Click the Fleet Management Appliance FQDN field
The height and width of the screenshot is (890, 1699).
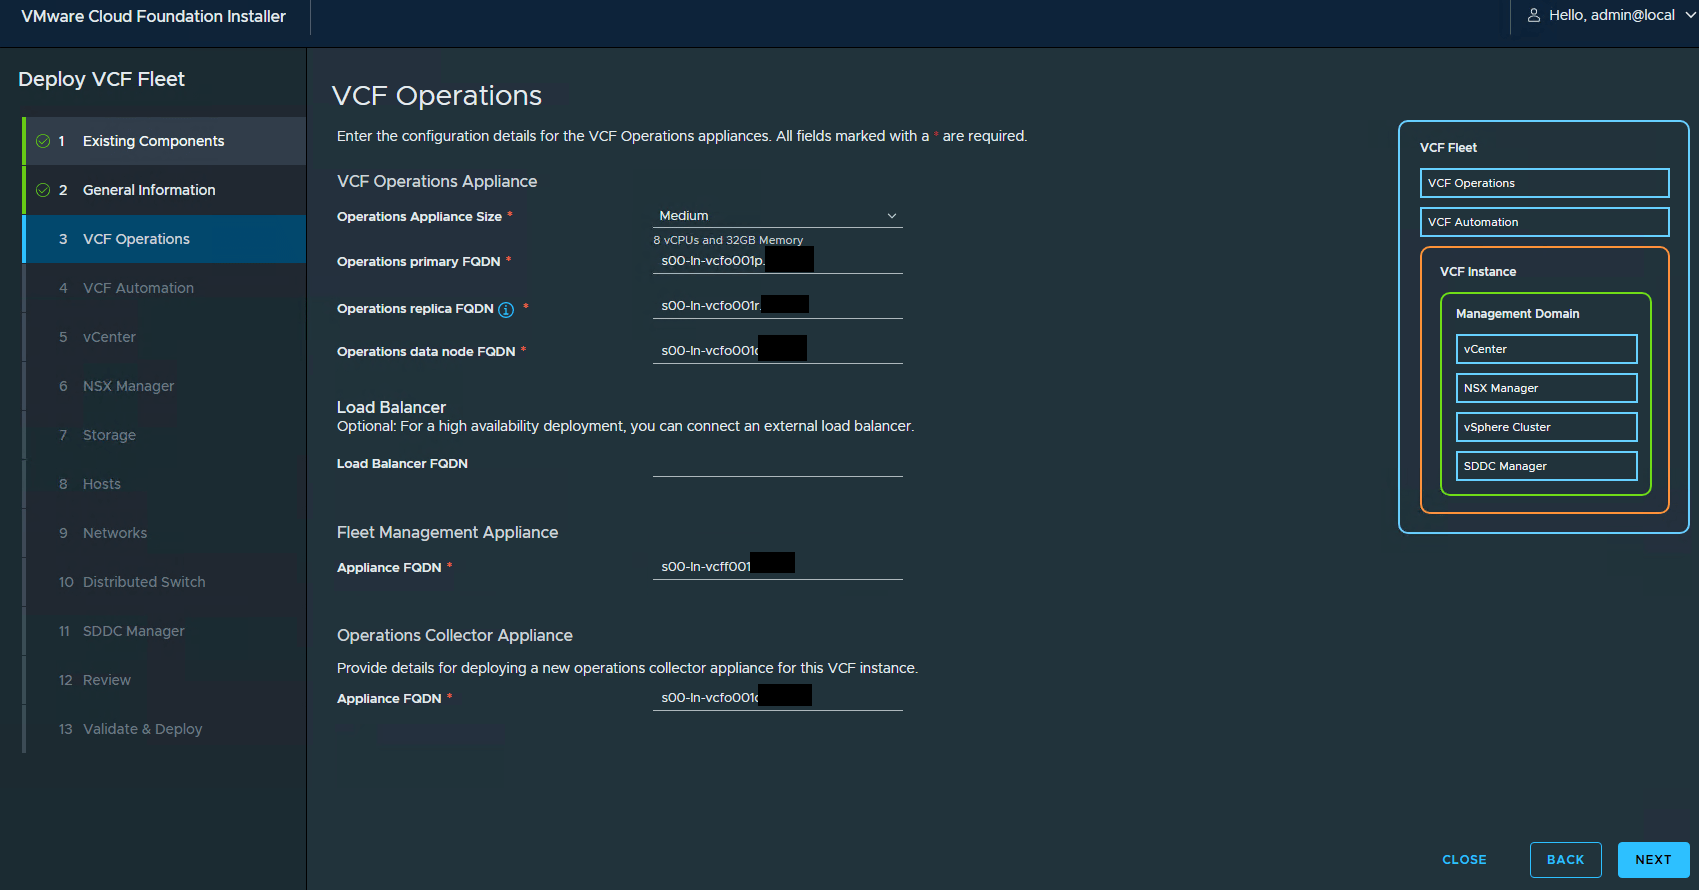pyautogui.click(x=778, y=567)
